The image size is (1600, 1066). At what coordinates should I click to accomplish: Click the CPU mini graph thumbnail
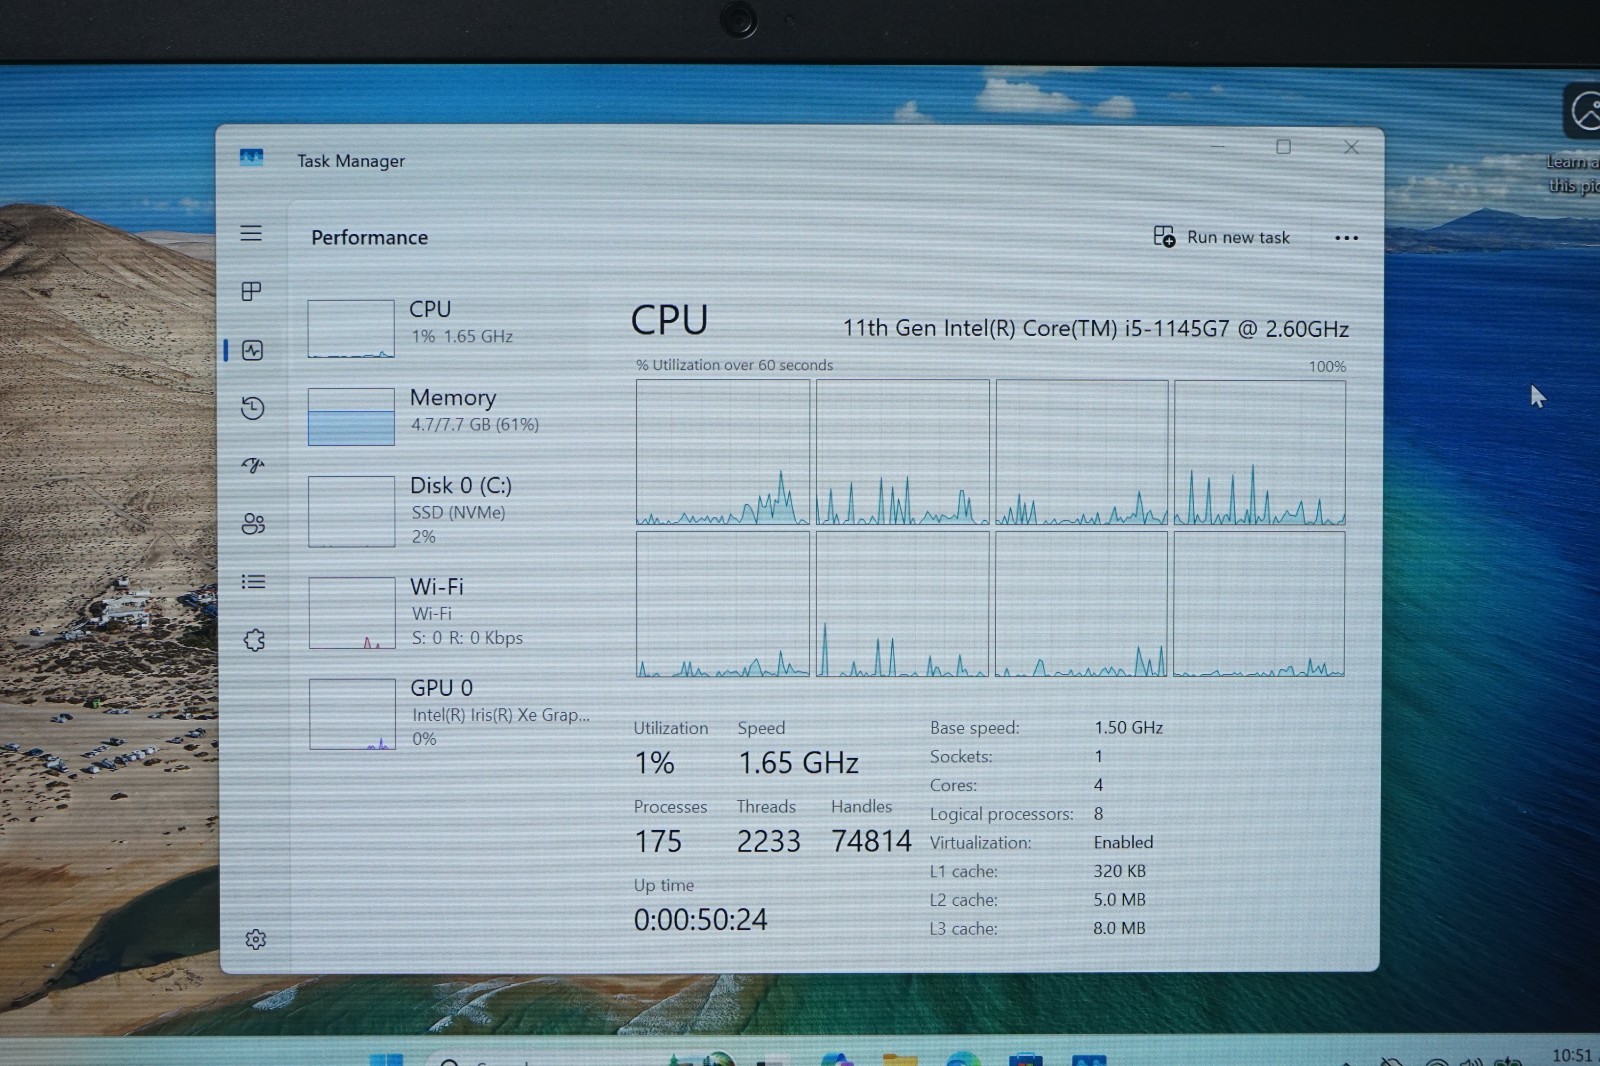351,328
